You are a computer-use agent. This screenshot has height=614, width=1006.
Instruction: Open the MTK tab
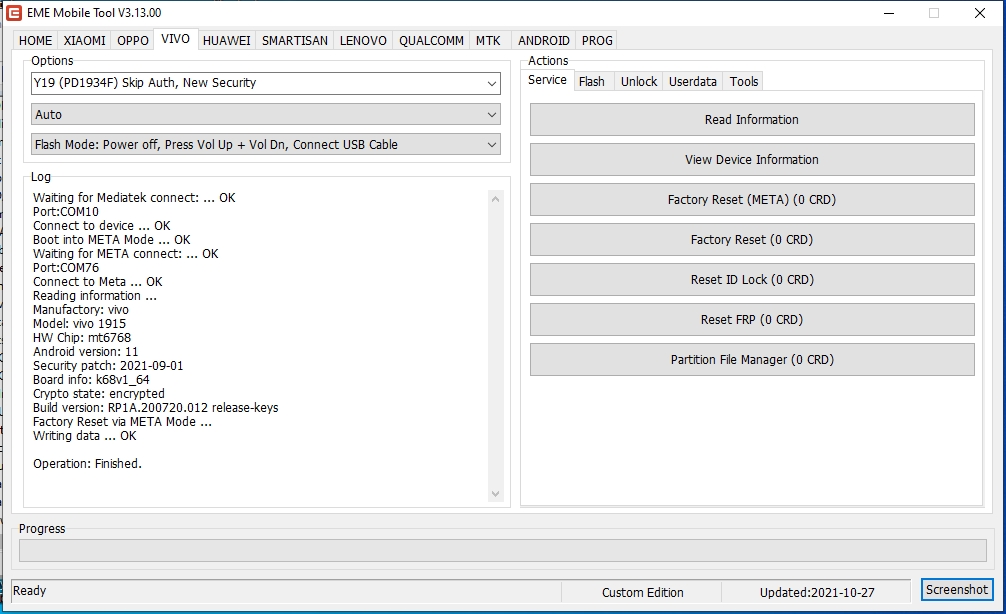pos(488,40)
